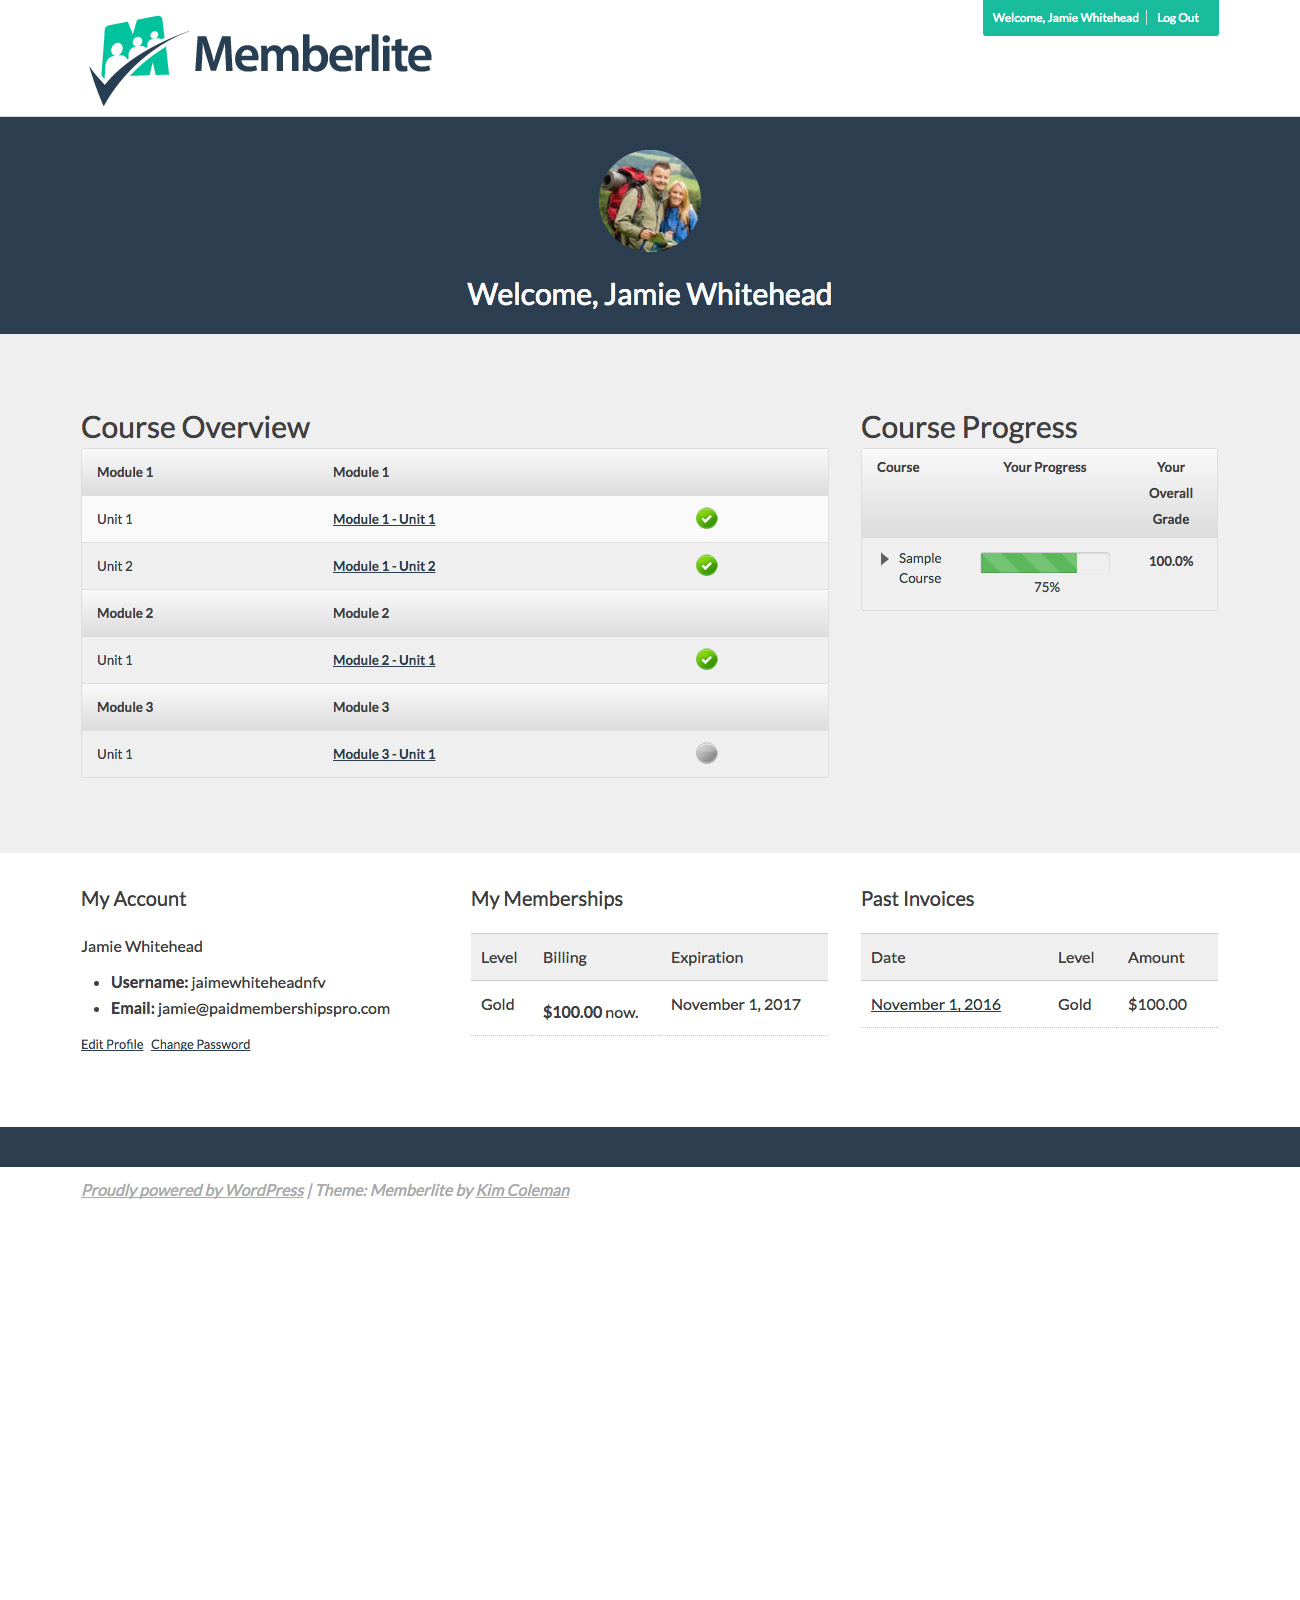This screenshot has height=1600, width=1300.
Task: Click the green checkmark for Module 1 - Unit 1
Action: [x=707, y=518]
